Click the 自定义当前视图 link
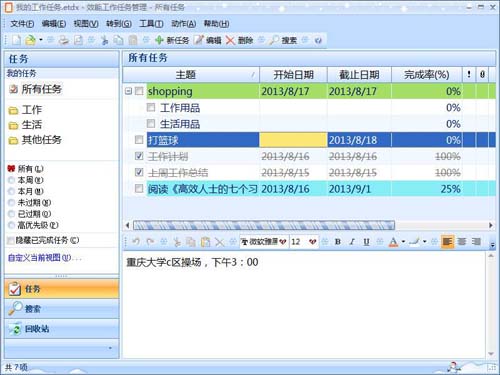The image size is (500, 375). (x=39, y=258)
